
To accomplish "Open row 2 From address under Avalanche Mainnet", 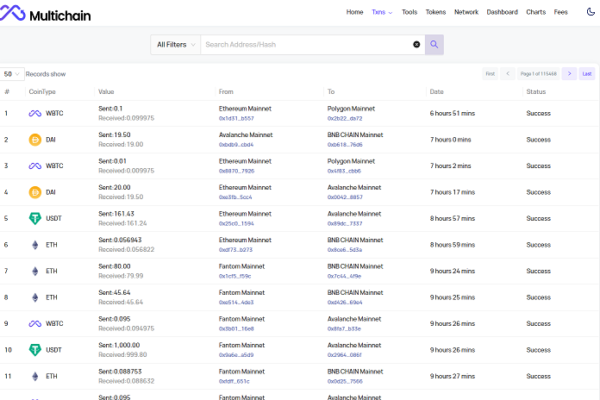I will click(236, 145).
